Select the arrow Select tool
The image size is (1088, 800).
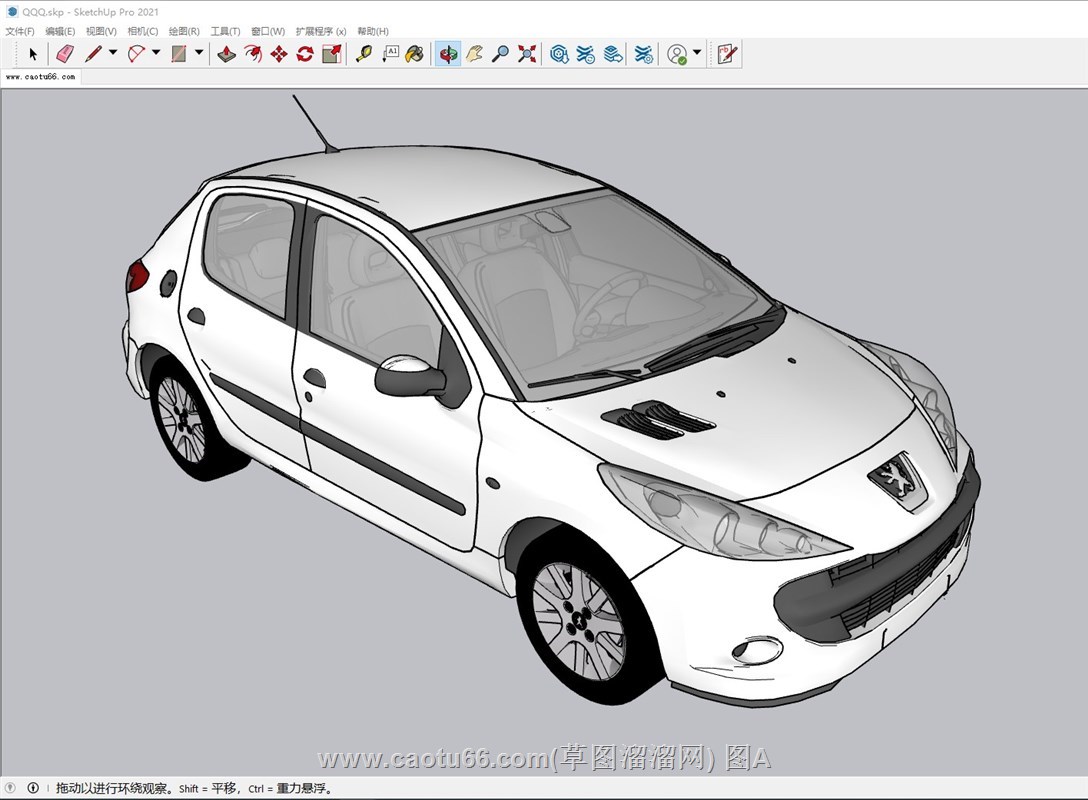(x=32, y=54)
